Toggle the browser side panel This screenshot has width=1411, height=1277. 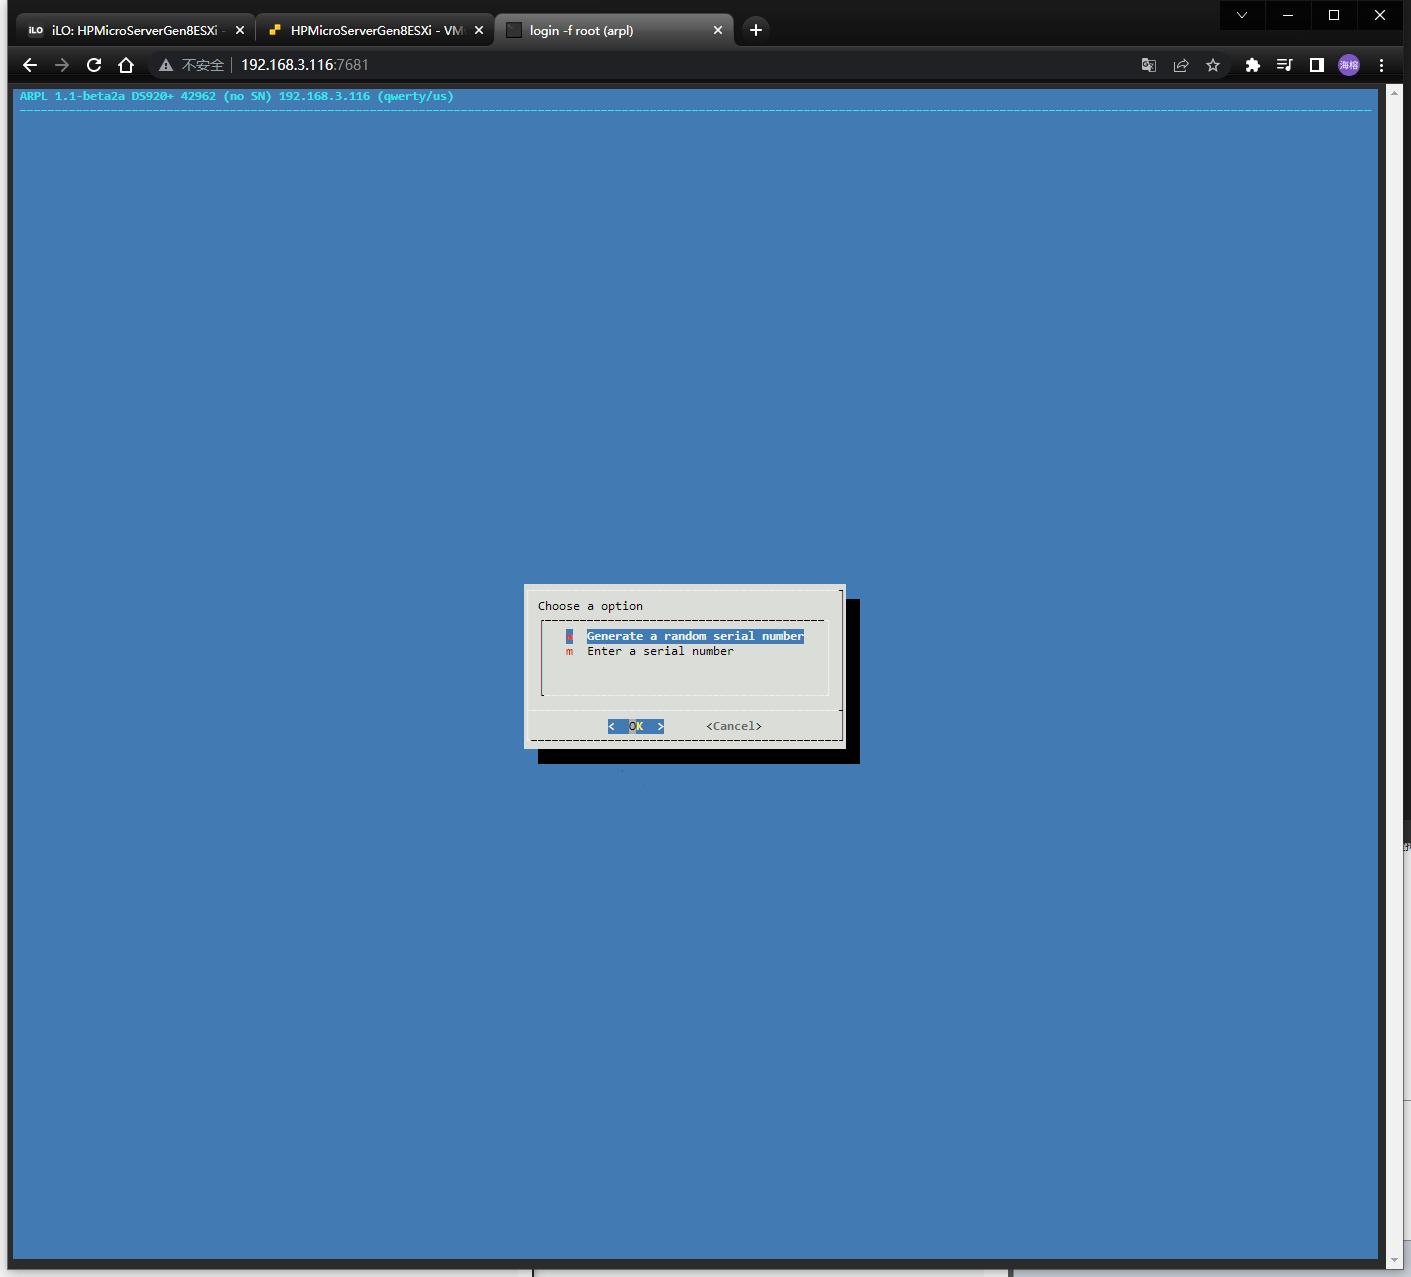(x=1317, y=65)
